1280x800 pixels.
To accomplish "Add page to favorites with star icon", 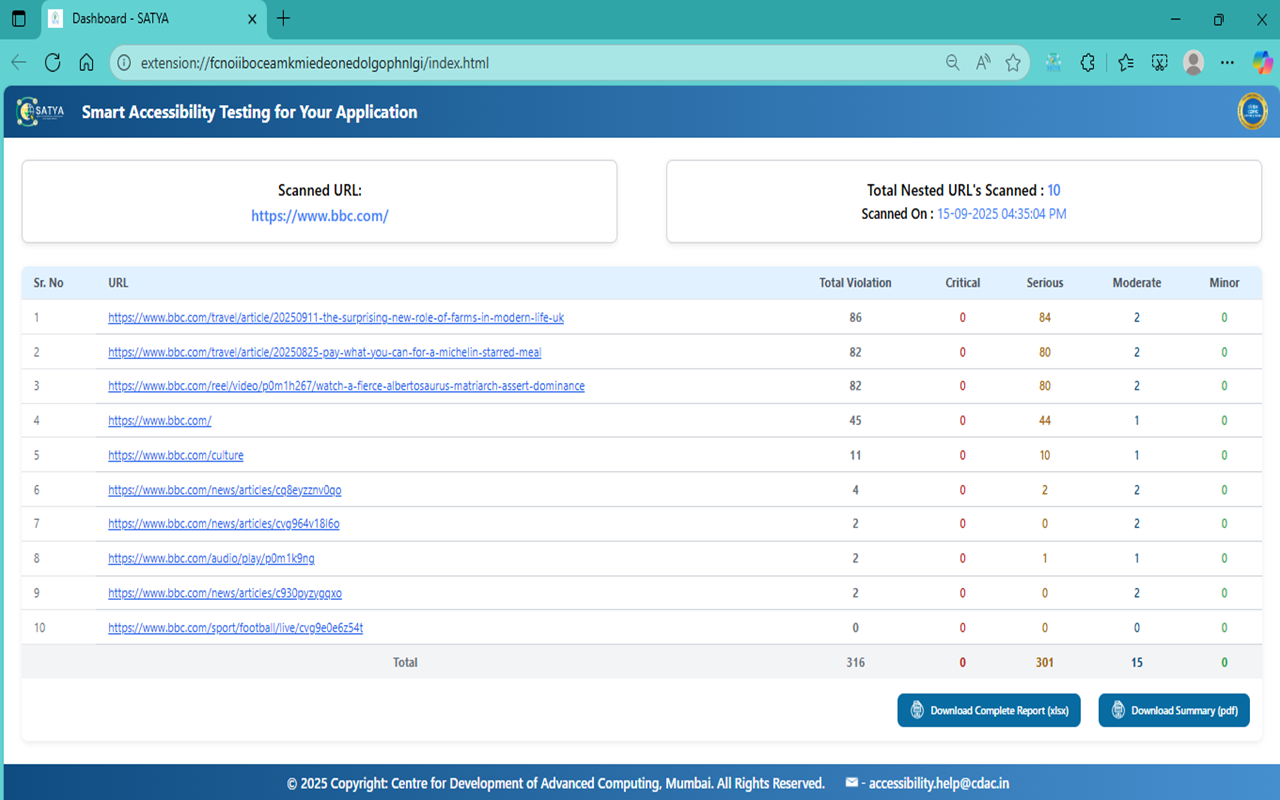I will click(1013, 63).
